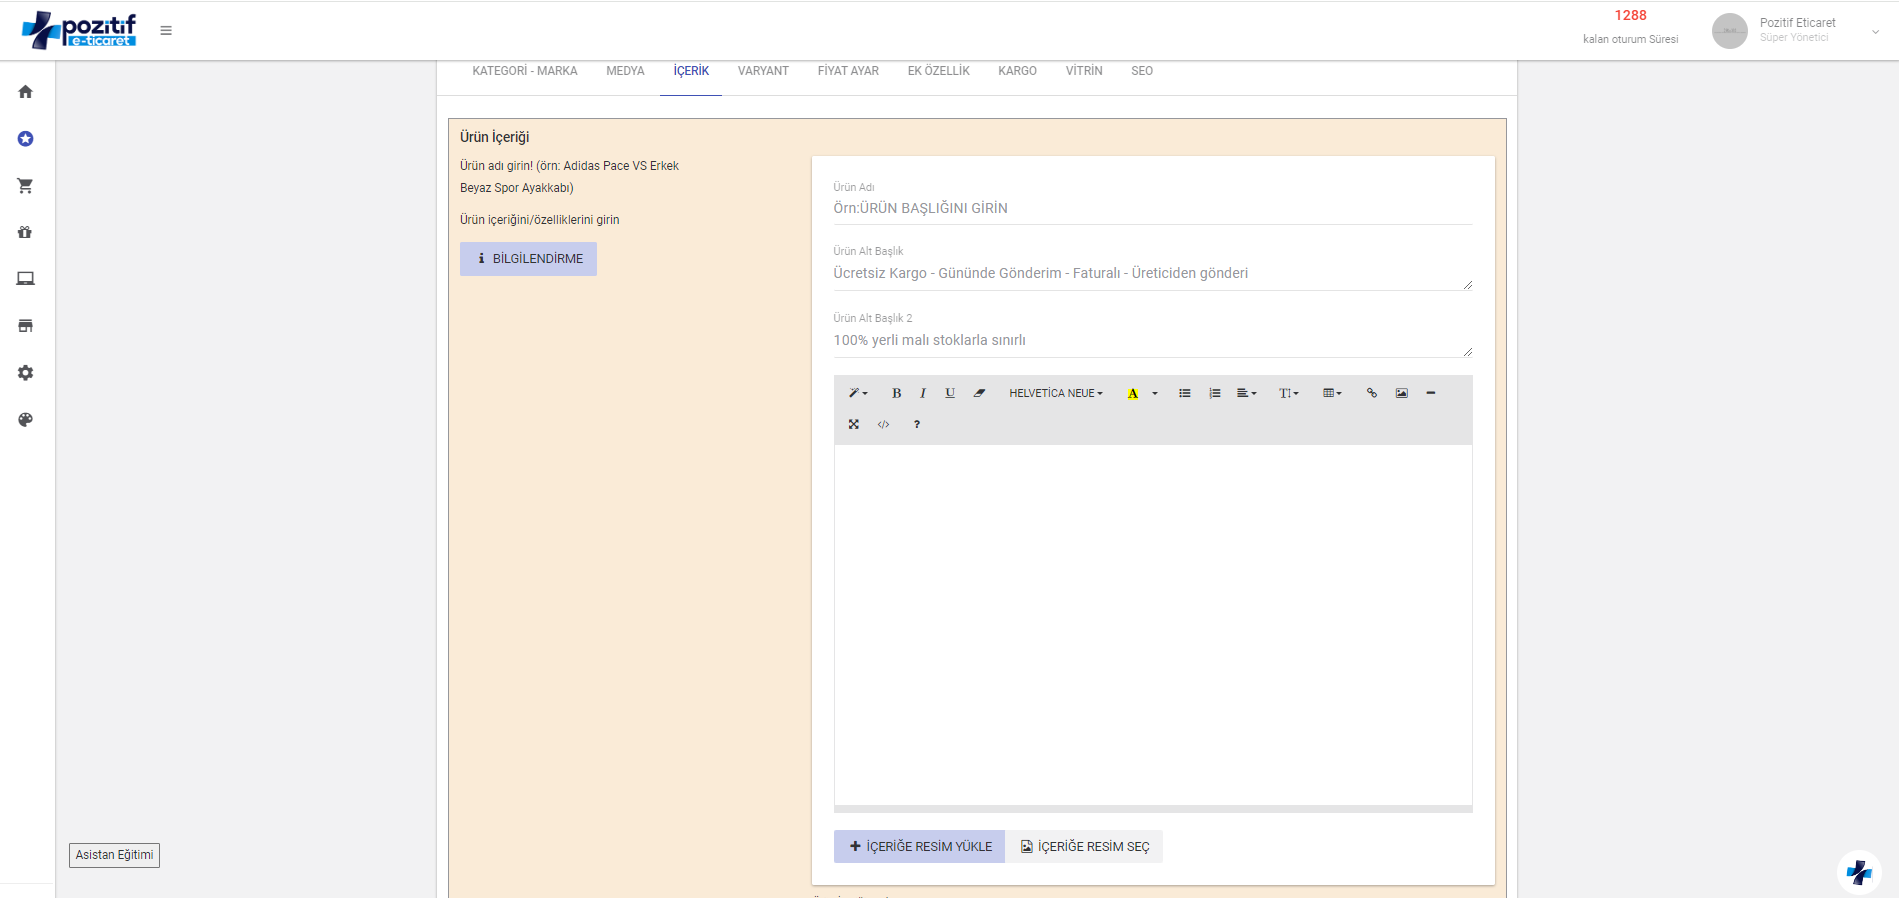Insert a horizontal rule line
The image size is (1899, 898).
point(1431,394)
